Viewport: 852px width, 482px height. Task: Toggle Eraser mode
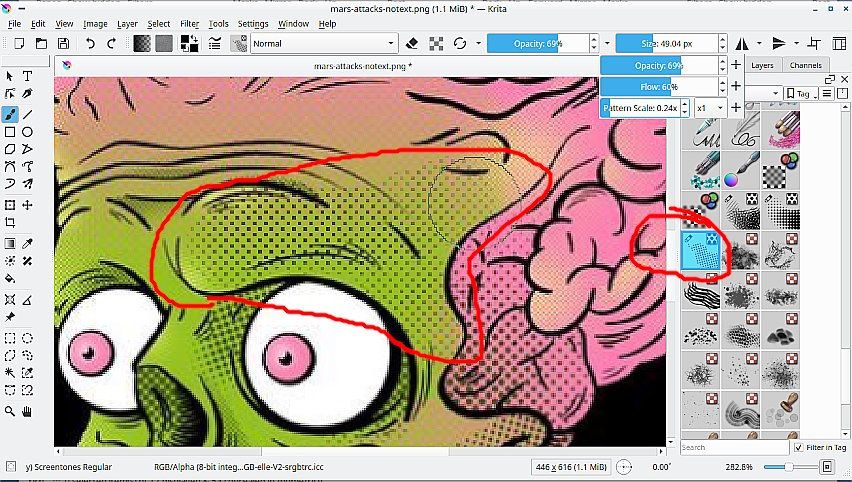pyautogui.click(x=412, y=43)
